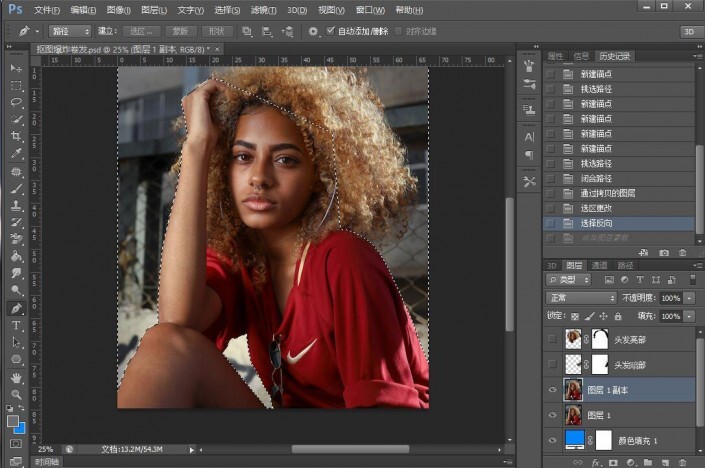Select the Horizontal Type tool
The height and width of the screenshot is (468, 705).
pos(16,325)
